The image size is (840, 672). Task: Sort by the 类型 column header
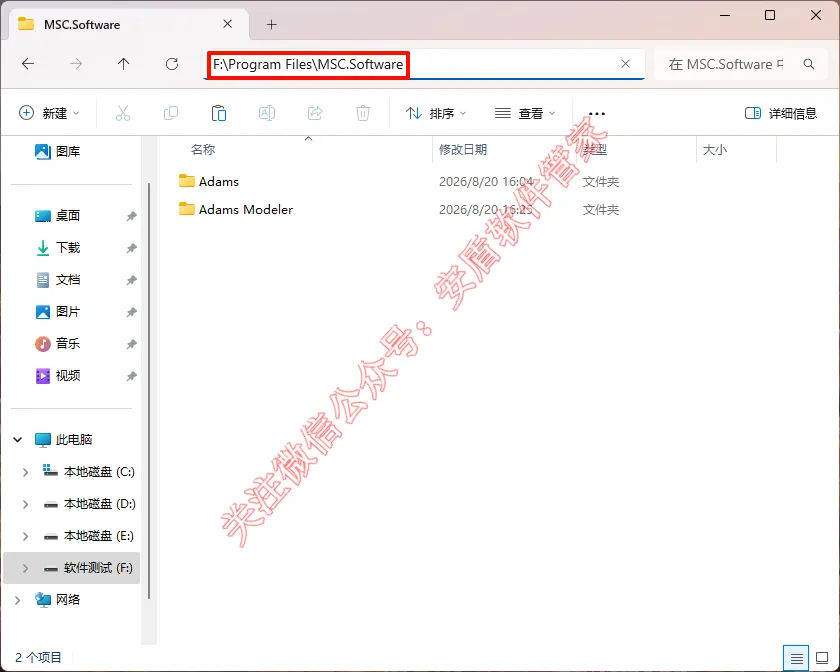click(595, 150)
